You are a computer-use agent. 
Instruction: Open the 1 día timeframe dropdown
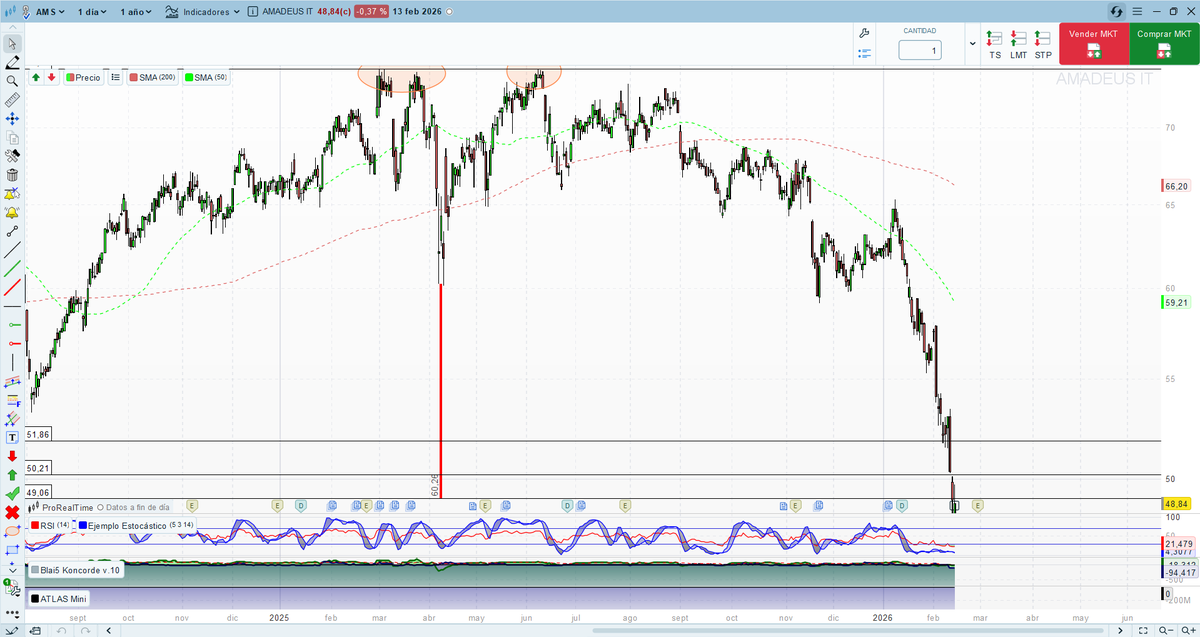click(x=93, y=12)
